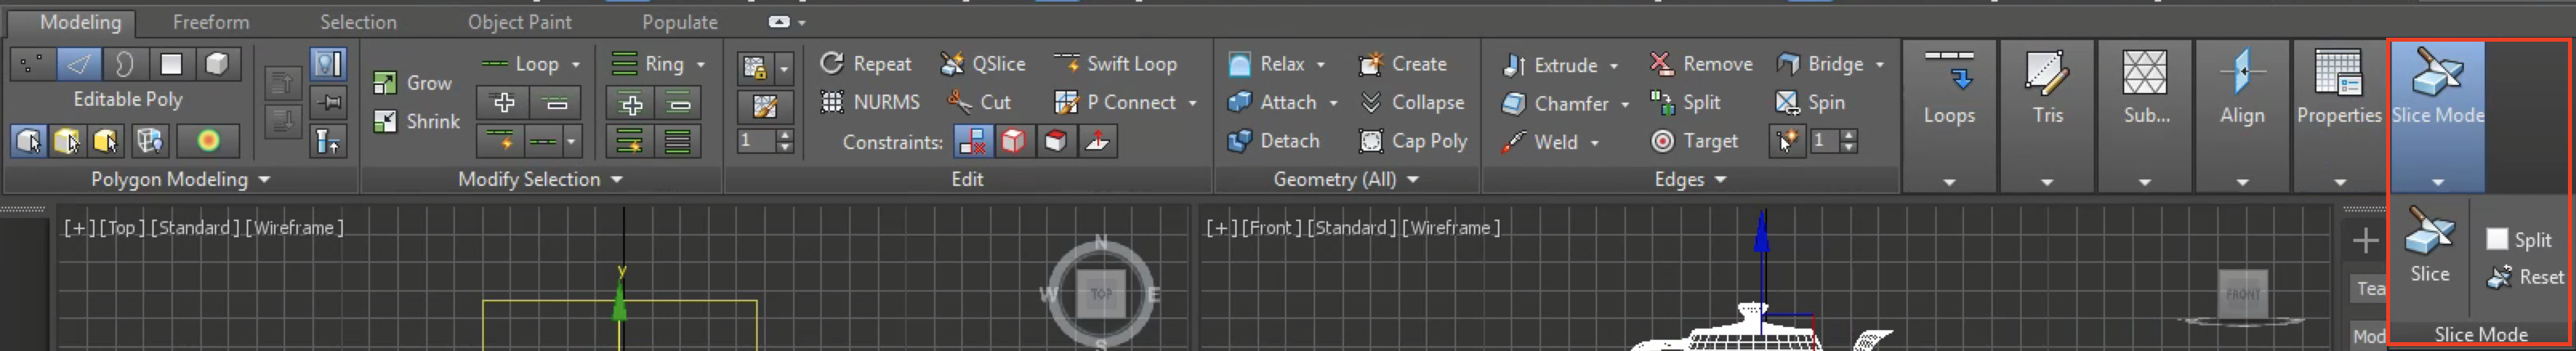The image size is (2576, 351).
Task: Set constraint to Face
Action: click(1056, 141)
